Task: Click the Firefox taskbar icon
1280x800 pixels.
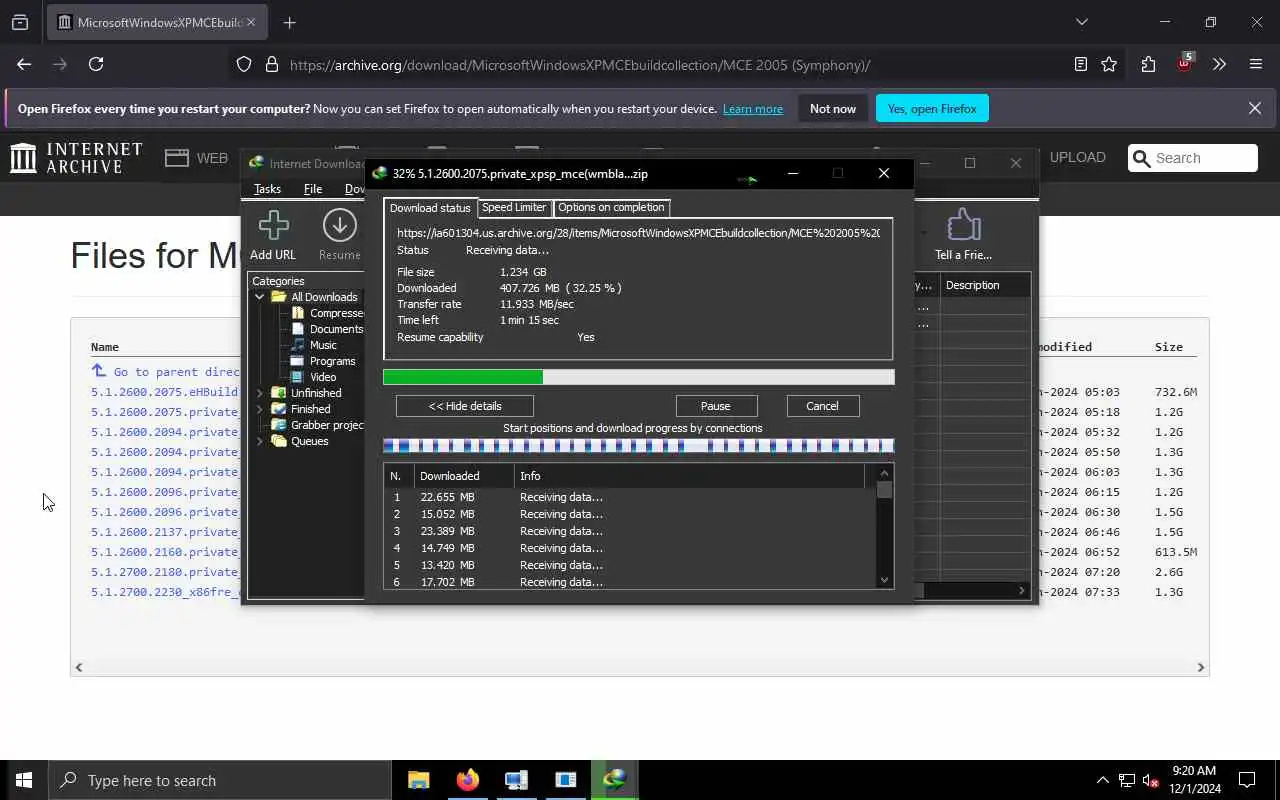Action: (x=467, y=780)
